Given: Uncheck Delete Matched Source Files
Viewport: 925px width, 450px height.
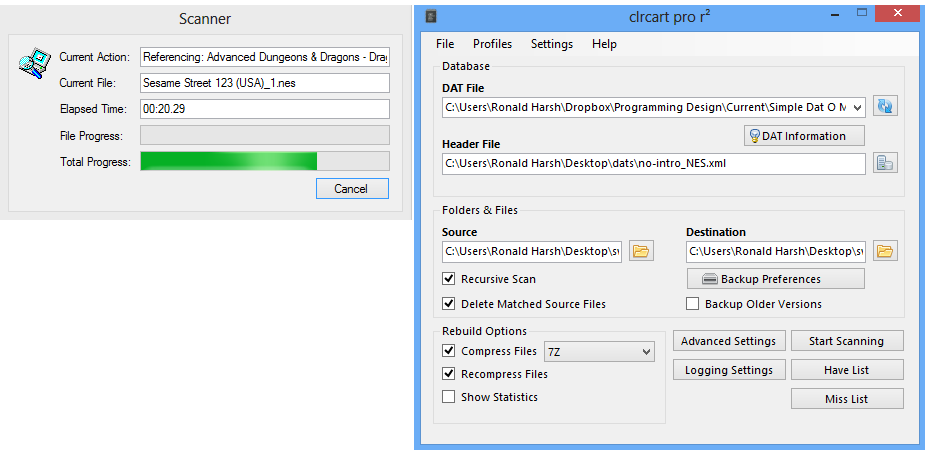Looking at the screenshot, I should tap(449, 304).
